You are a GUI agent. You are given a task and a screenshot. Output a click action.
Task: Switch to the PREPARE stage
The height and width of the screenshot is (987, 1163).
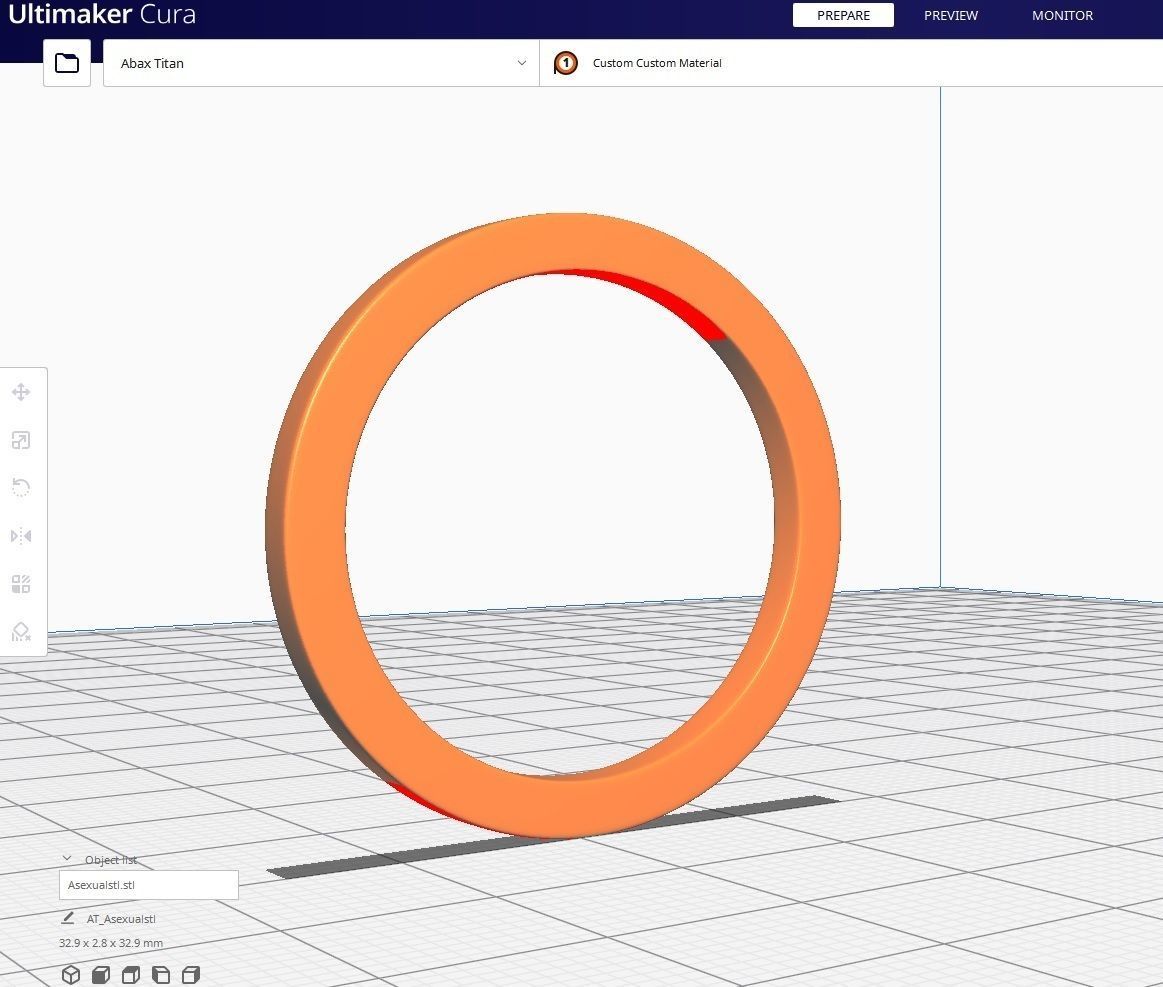843,15
